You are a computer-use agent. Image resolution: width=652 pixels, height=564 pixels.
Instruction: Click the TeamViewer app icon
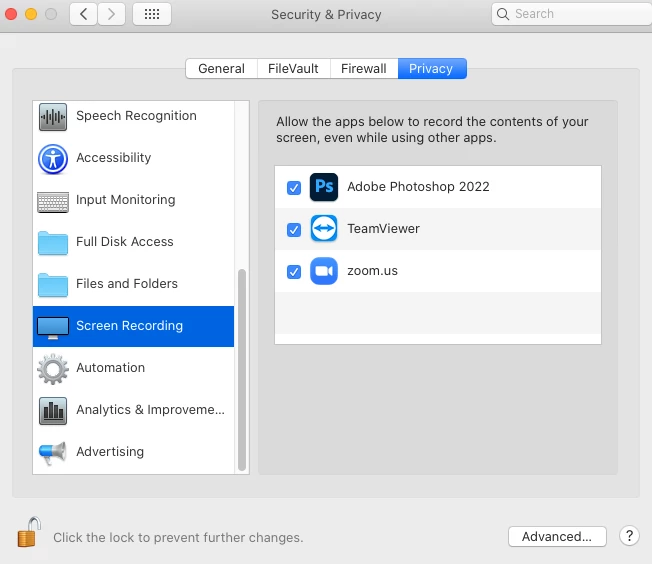(324, 228)
